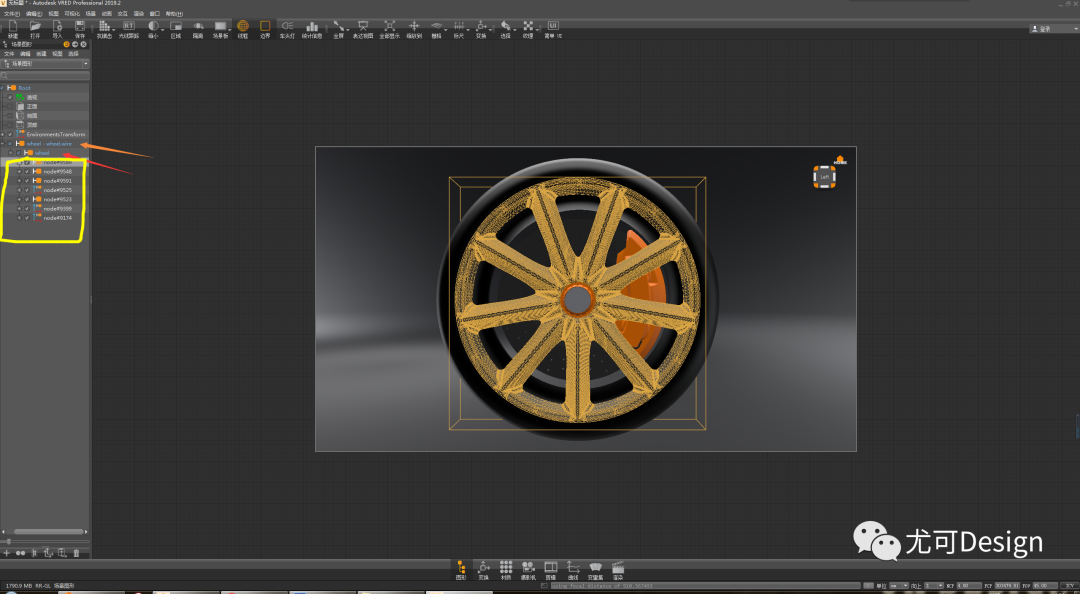The image size is (1080, 594).
Task: Enable raytracing with the 光线跟踪 toolbar icon
Action: 128,28
